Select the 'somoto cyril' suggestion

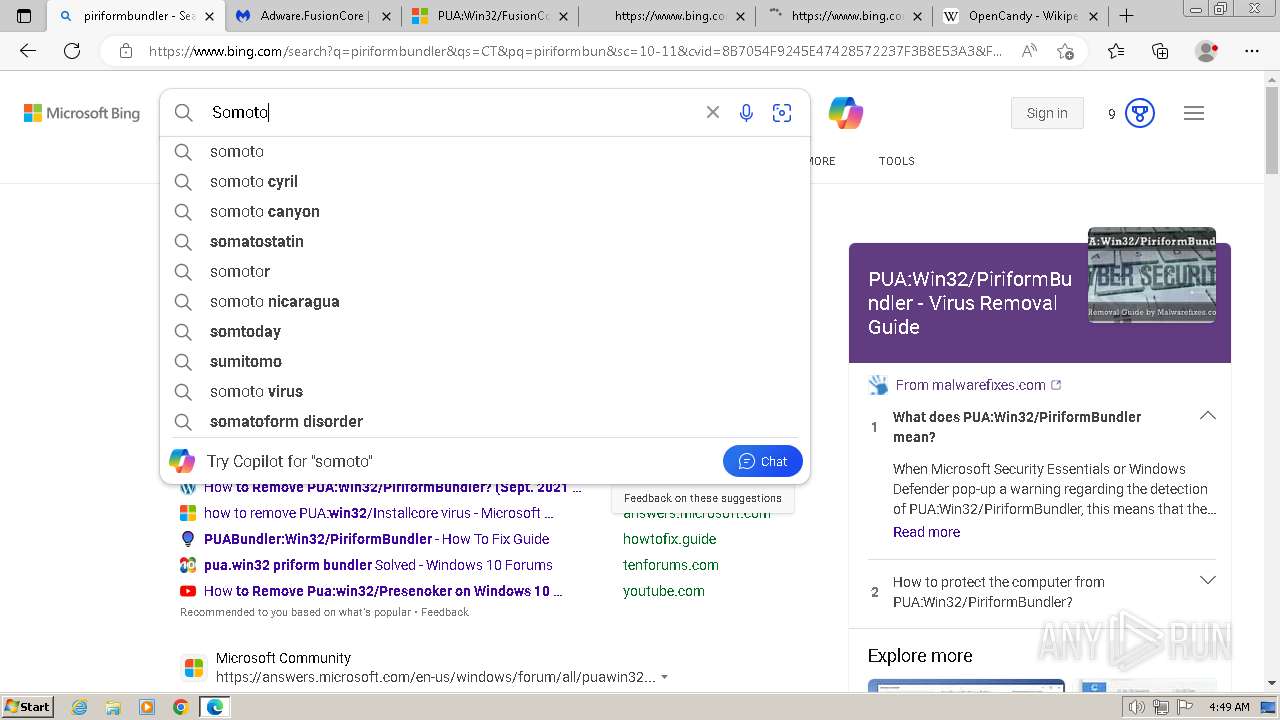coord(485,181)
